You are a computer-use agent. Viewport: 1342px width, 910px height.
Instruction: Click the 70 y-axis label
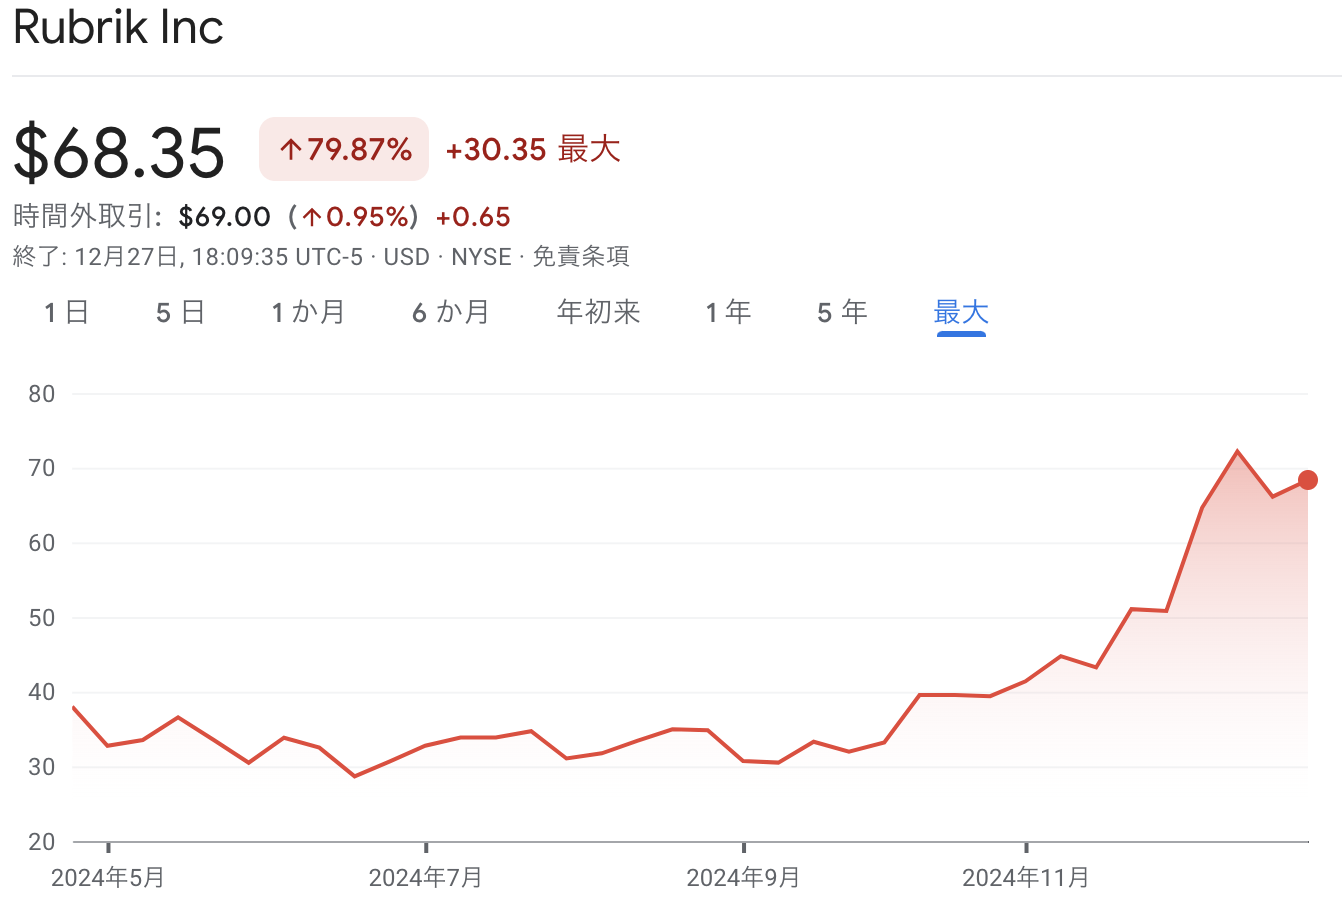[42, 468]
